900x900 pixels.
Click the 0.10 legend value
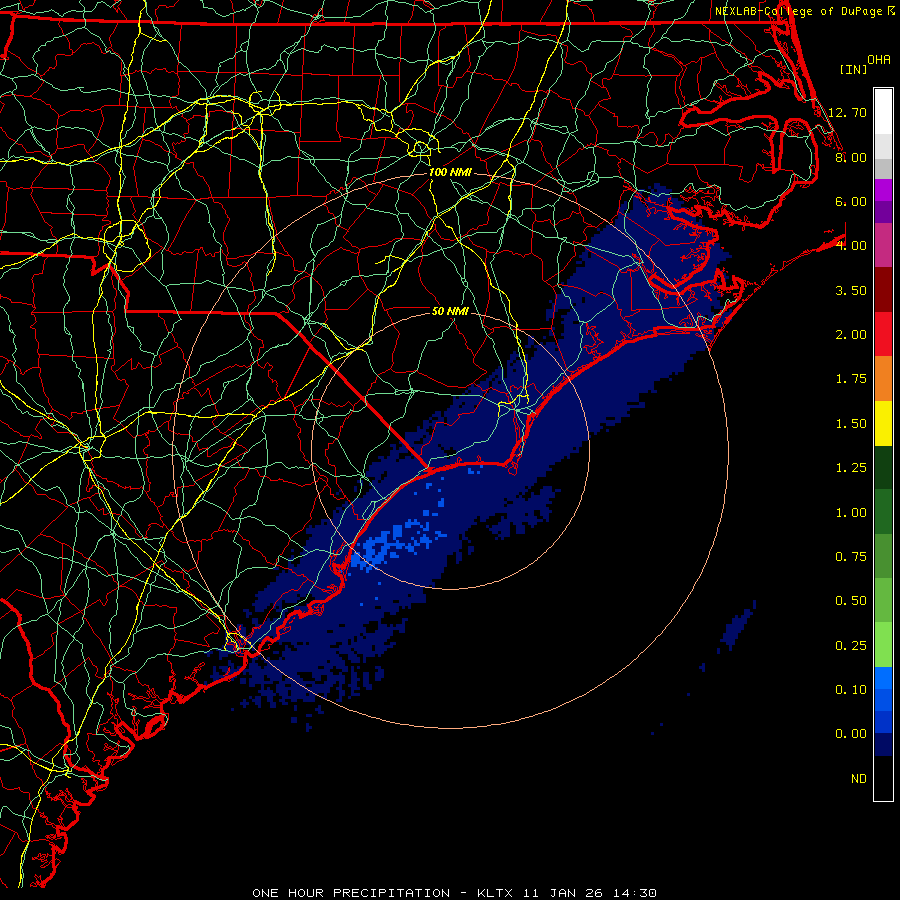pos(851,690)
